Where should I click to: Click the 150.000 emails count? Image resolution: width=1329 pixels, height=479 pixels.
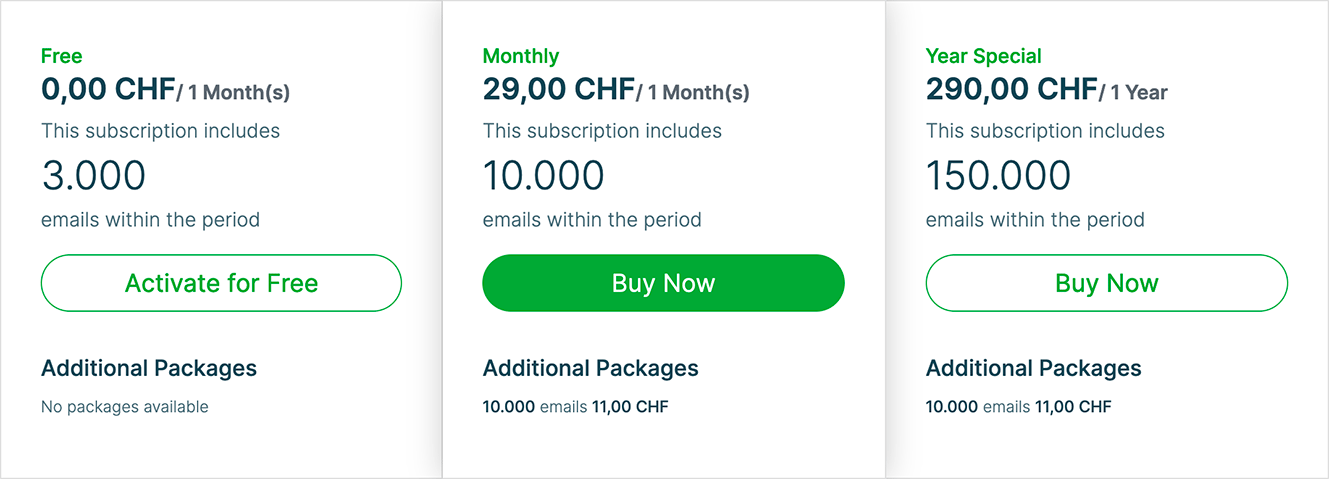pyautogui.click(x=998, y=176)
